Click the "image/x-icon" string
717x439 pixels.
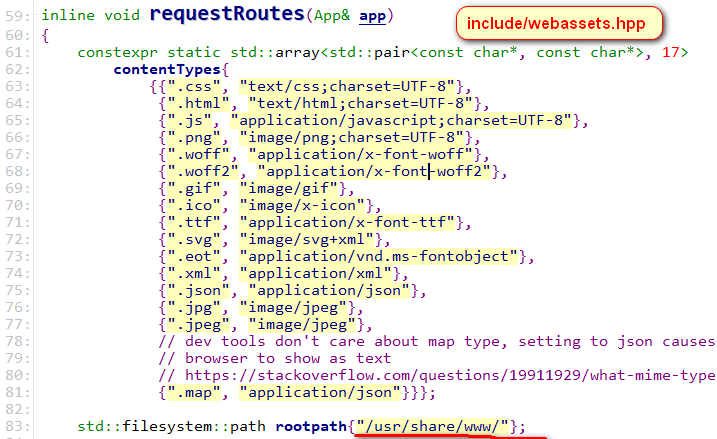click(302, 205)
